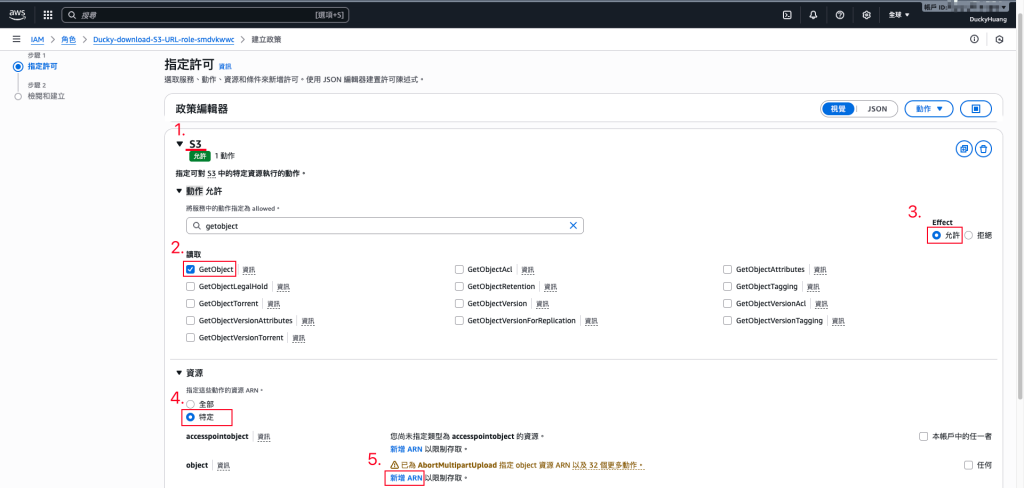Check GetObjectVersionForReplication action
Viewport: 1024px width, 488px height.
point(459,321)
